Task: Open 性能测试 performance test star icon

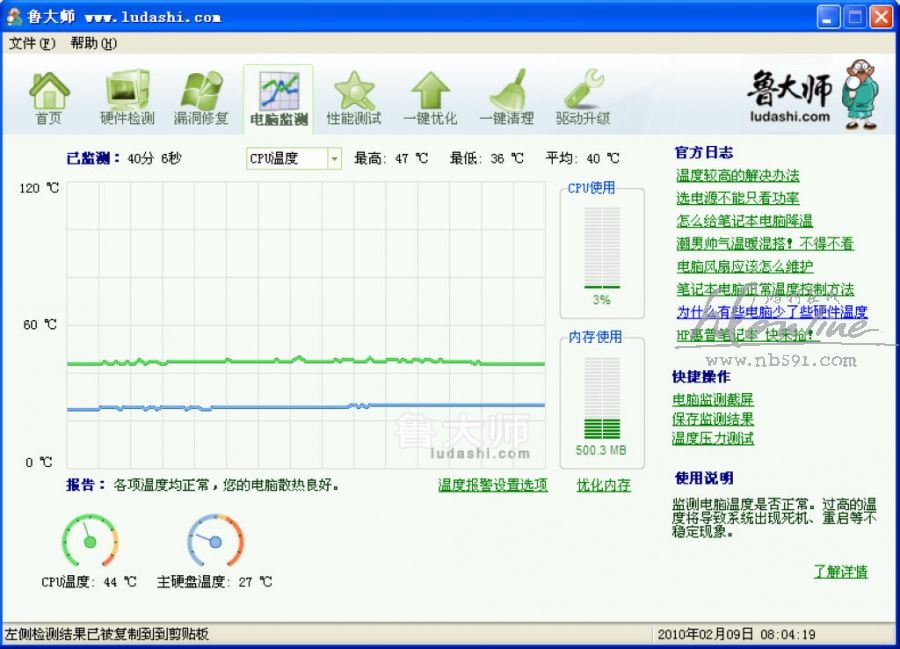Action: click(354, 91)
